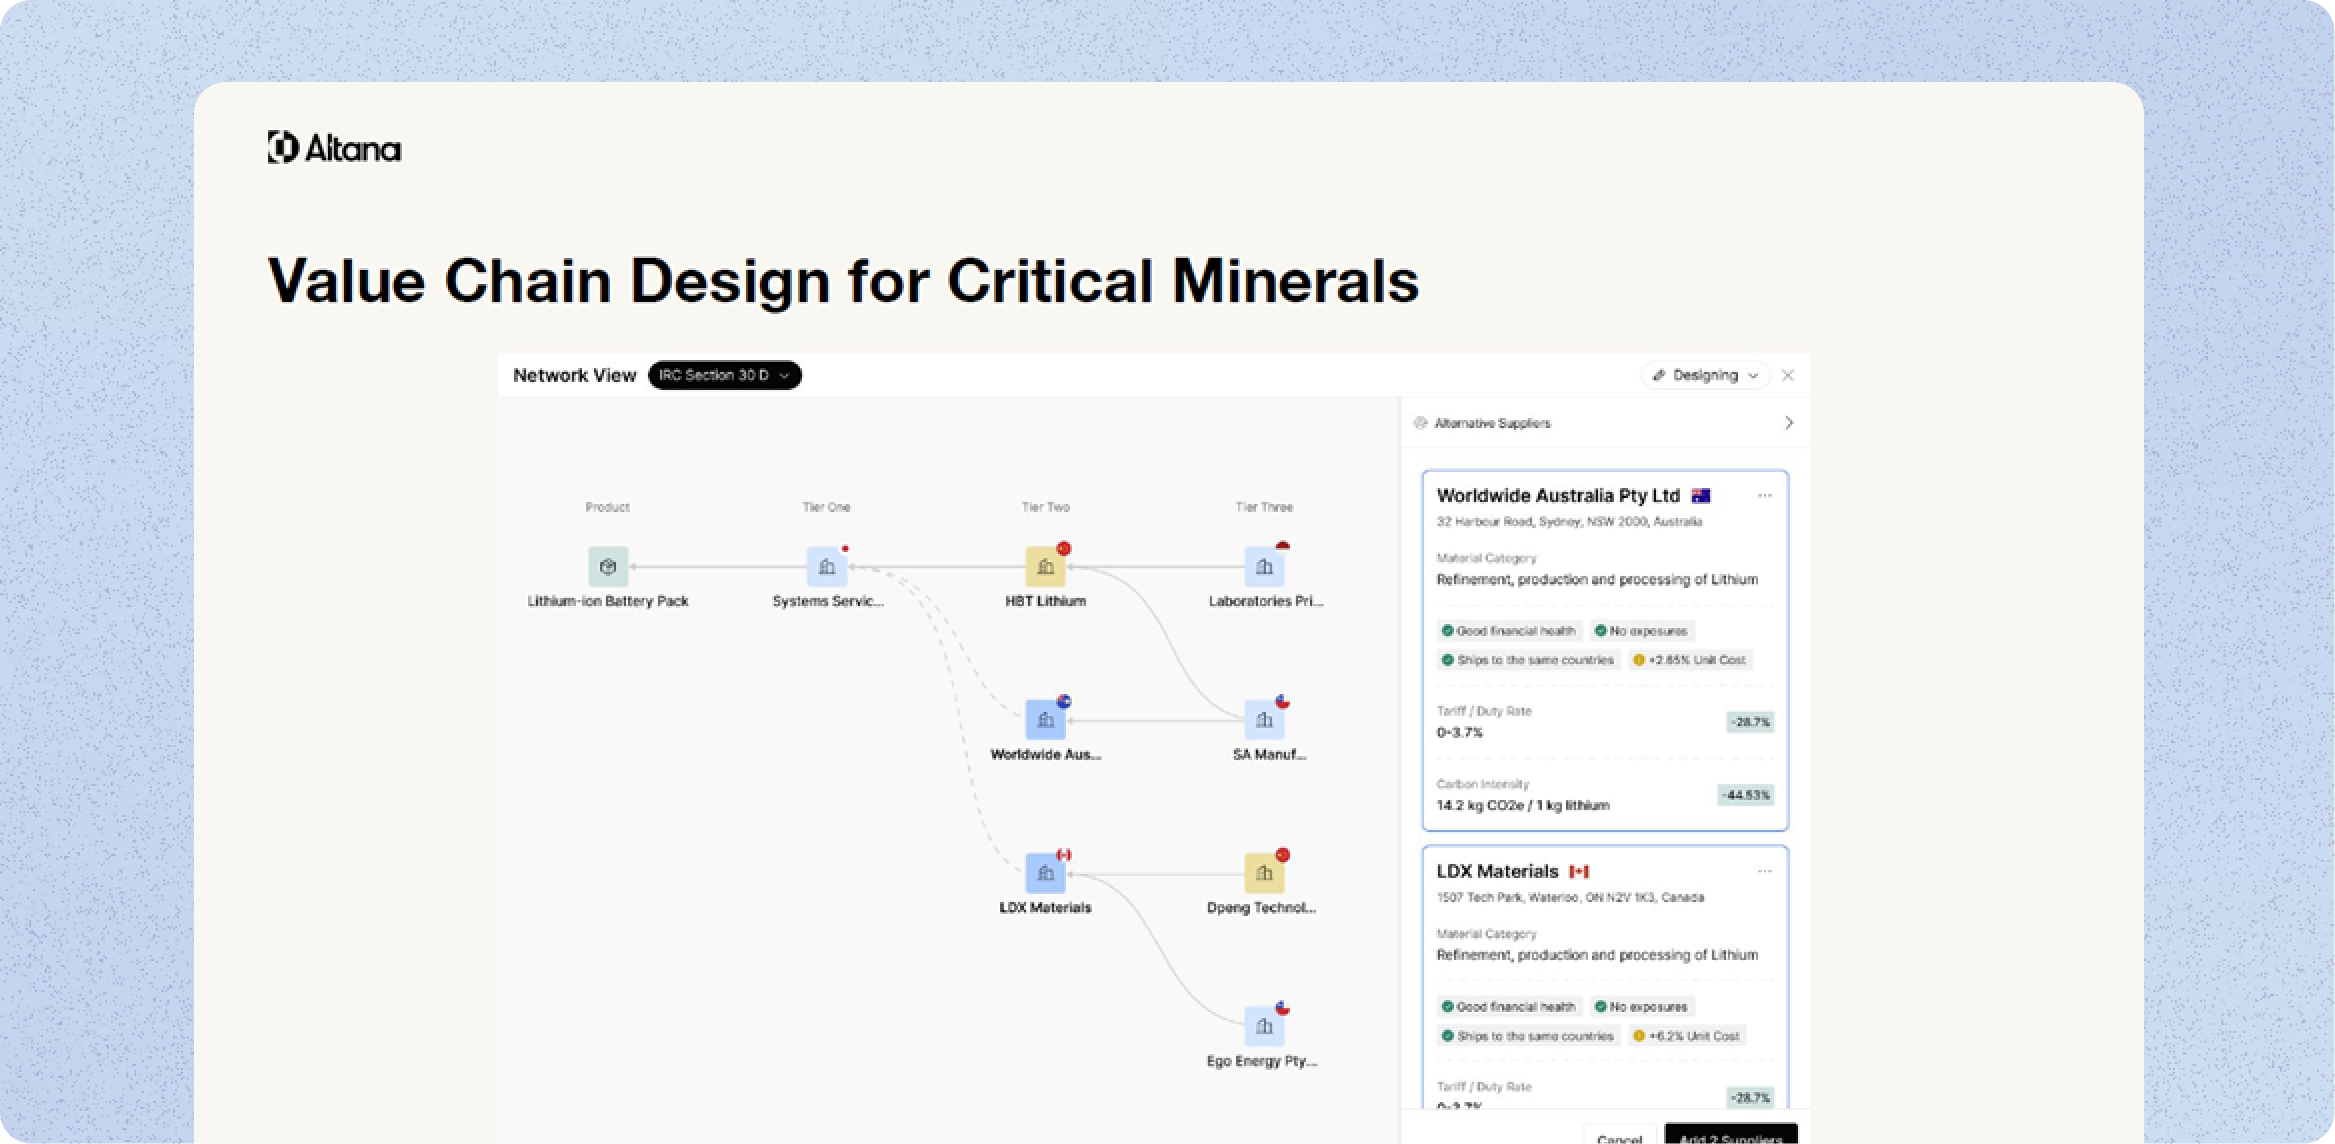Click the Cancel button
Viewport: 2335px width, 1144px height.
[1619, 1138]
